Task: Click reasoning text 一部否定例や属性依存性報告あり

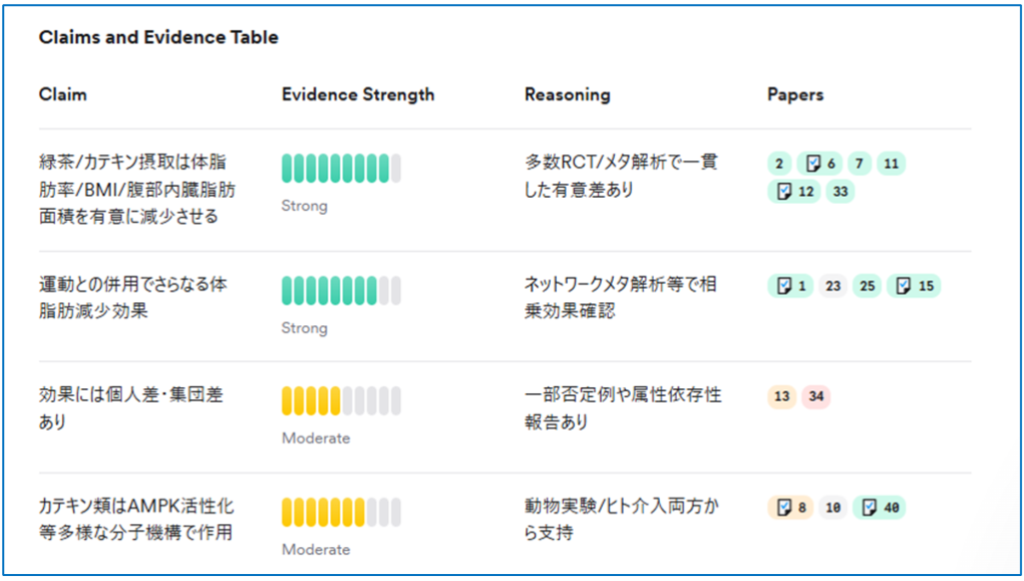Action: click(623, 408)
